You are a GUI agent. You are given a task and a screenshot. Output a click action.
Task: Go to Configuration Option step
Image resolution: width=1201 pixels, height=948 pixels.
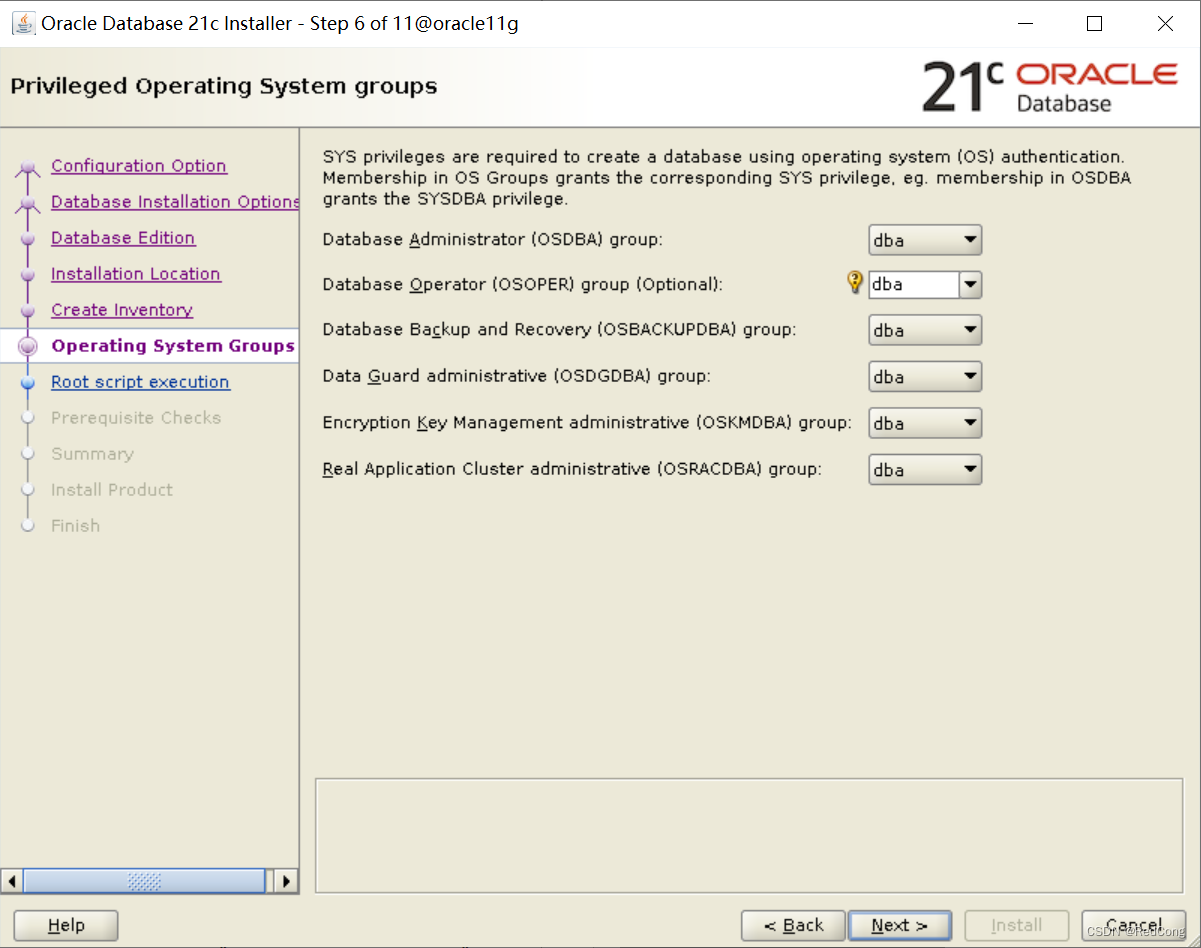pyautogui.click(x=139, y=166)
